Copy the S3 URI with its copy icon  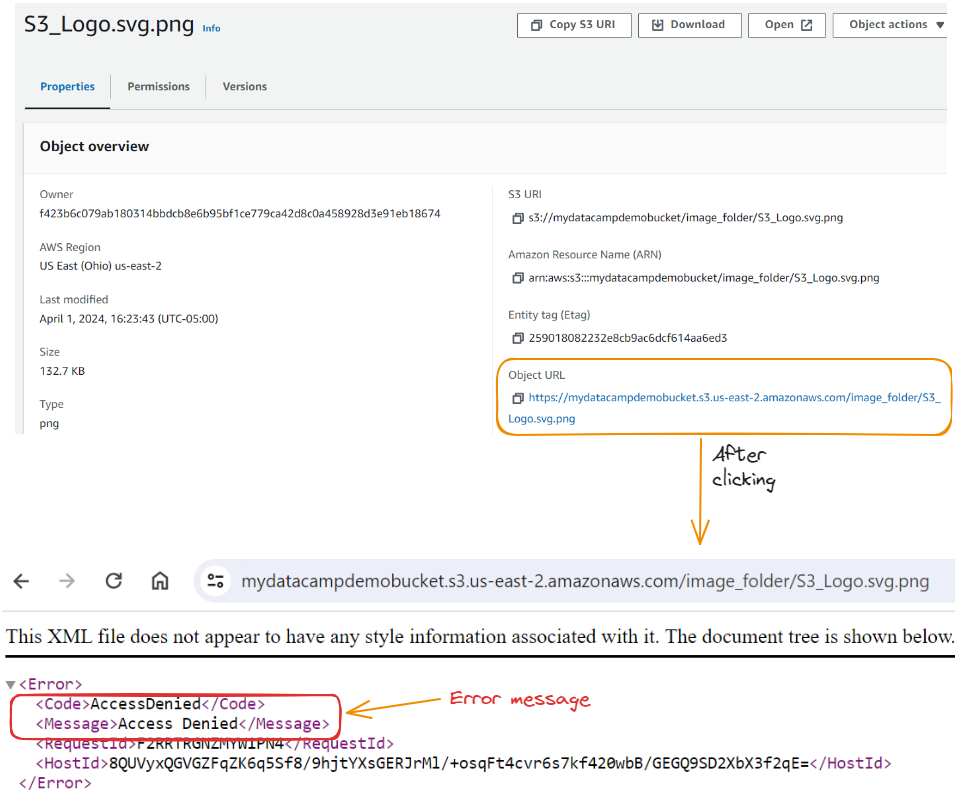tap(518, 218)
